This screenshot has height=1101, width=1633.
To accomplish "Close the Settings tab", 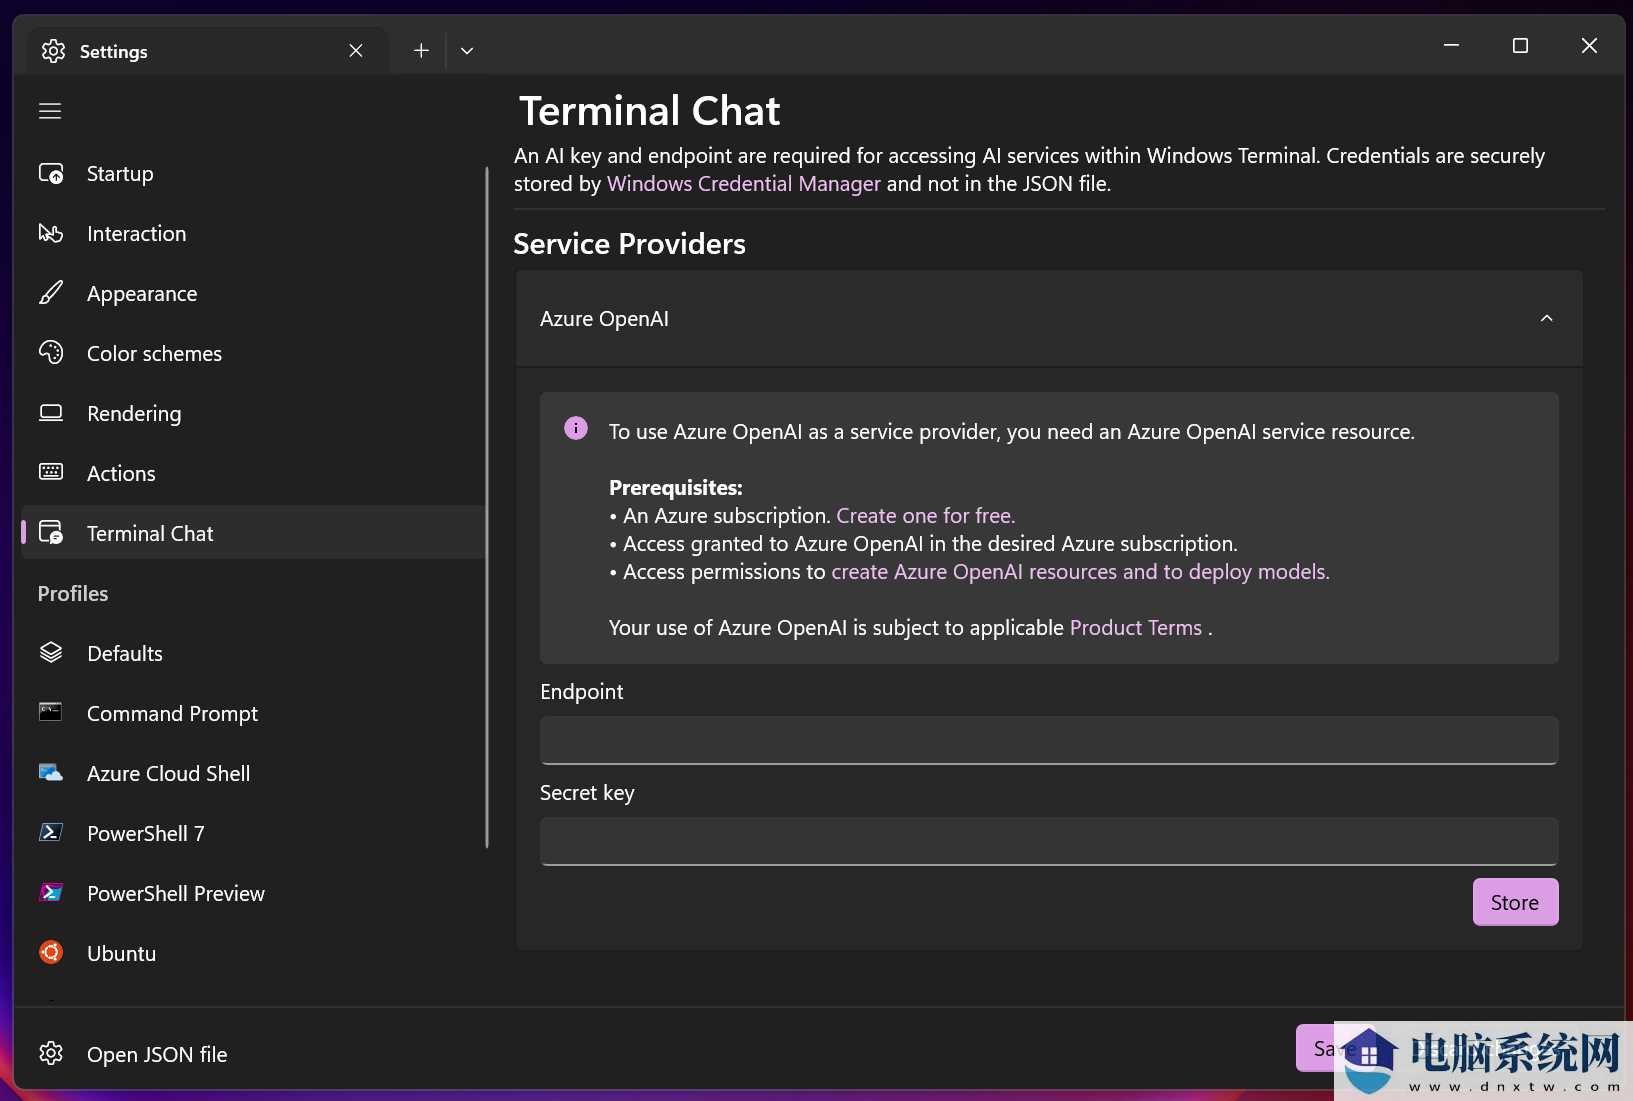I will (x=356, y=50).
